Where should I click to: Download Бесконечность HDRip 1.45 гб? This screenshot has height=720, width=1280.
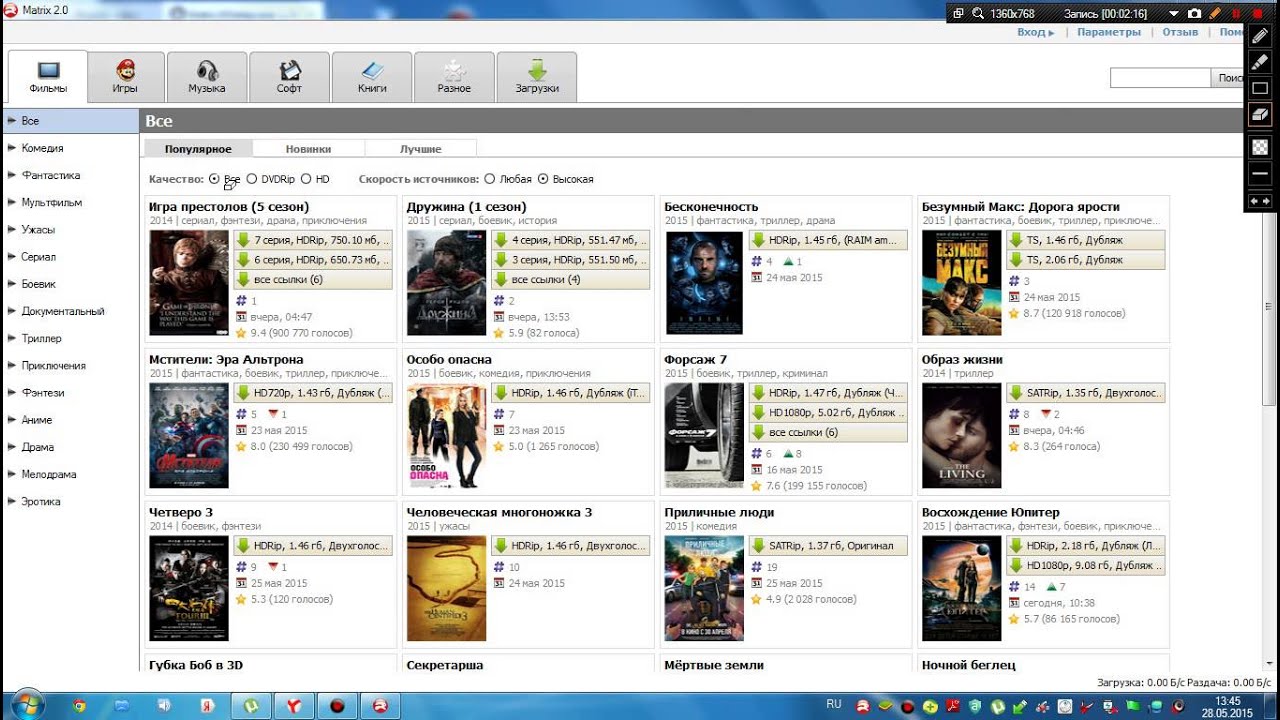[x=828, y=240]
